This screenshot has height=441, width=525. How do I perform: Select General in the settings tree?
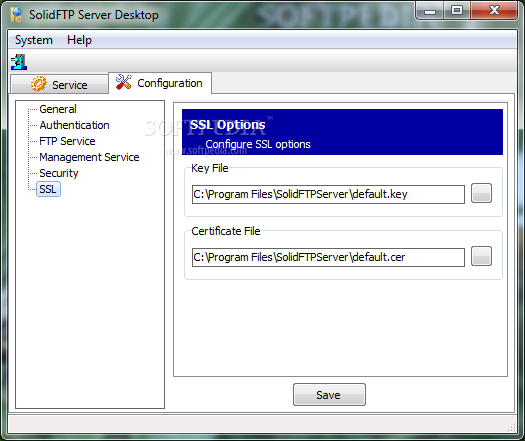[x=58, y=109]
